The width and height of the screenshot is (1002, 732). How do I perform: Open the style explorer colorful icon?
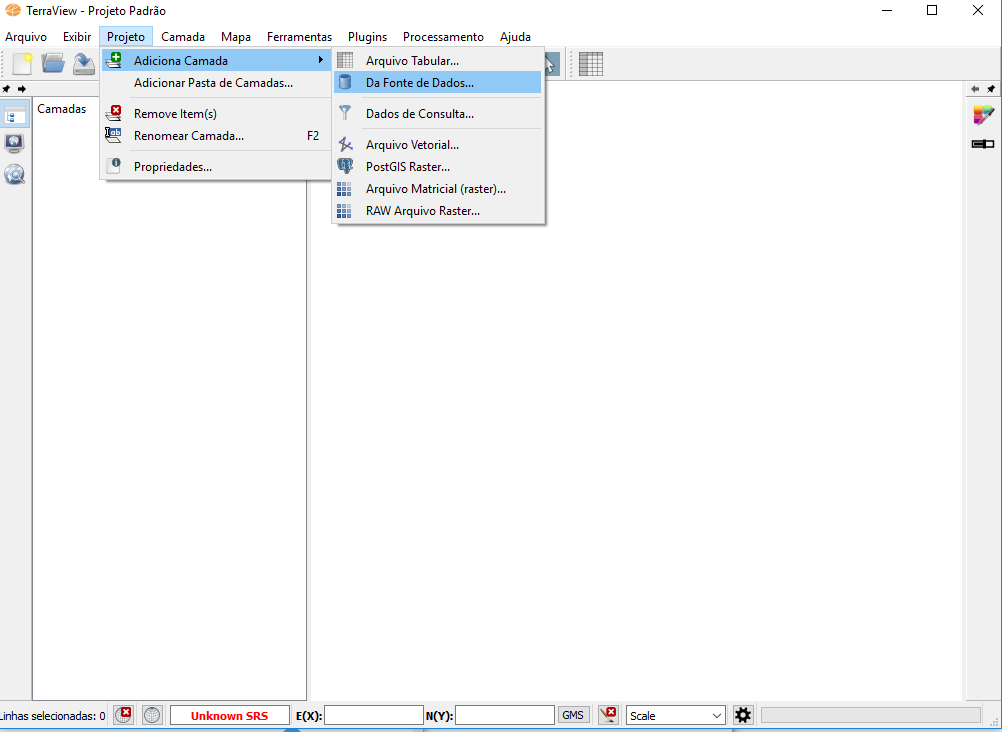point(983,115)
